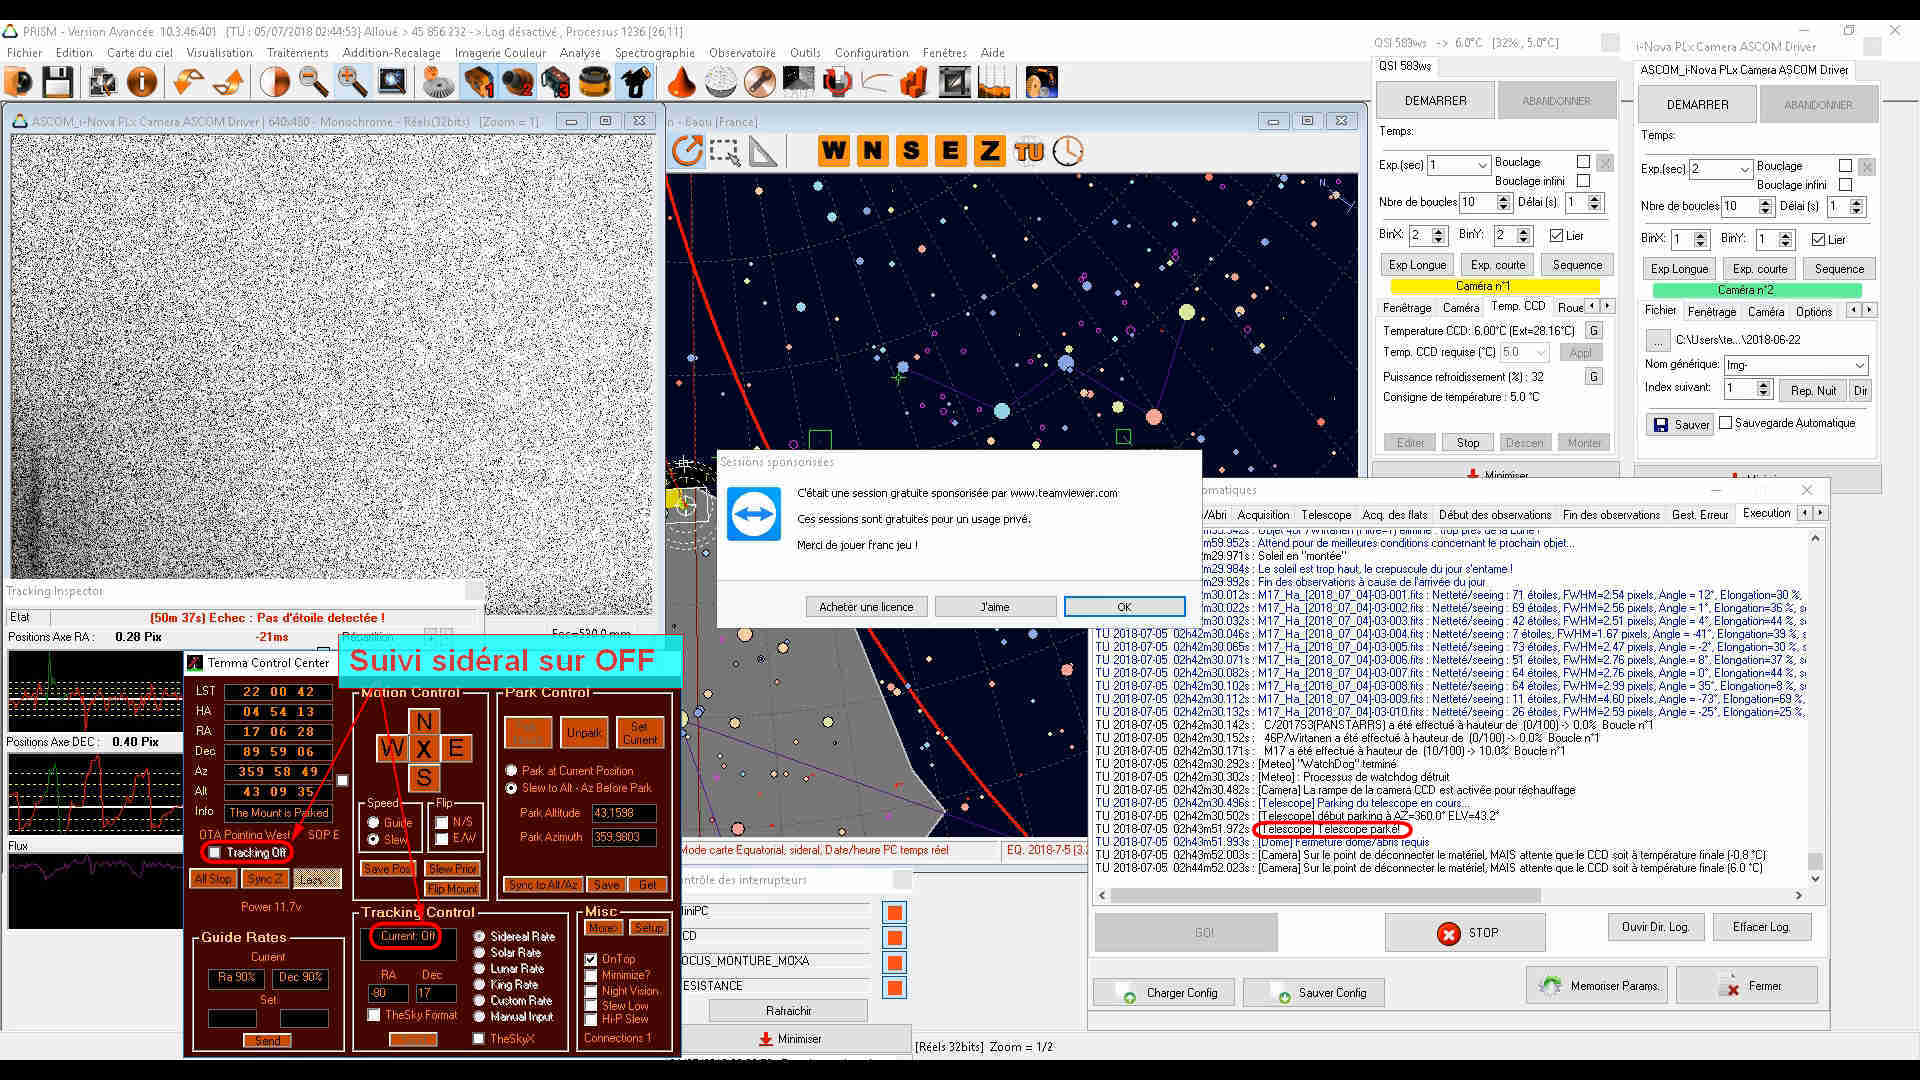Select the Sidereal Rate radio button
The height and width of the screenshot is (1080, 1920).
pyautogui.click(x=480, y=937)
